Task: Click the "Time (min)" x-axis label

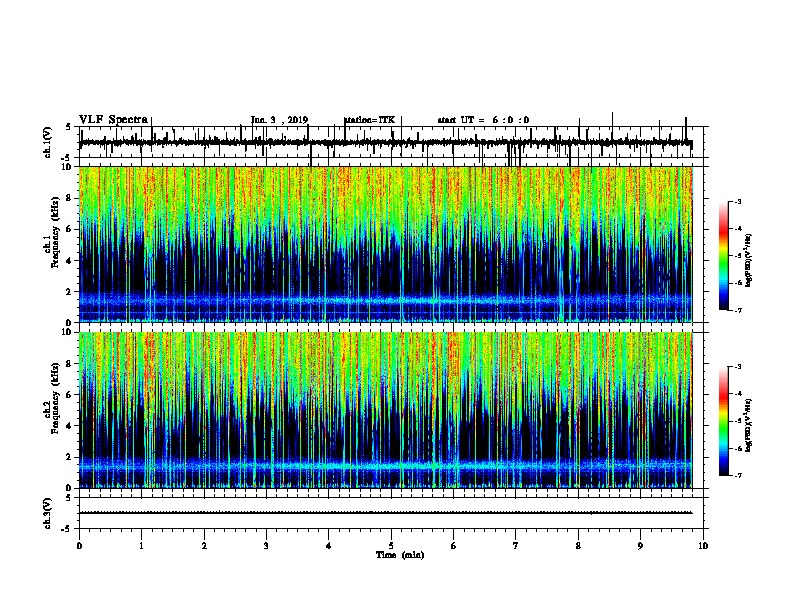Action: coord(400,555)
